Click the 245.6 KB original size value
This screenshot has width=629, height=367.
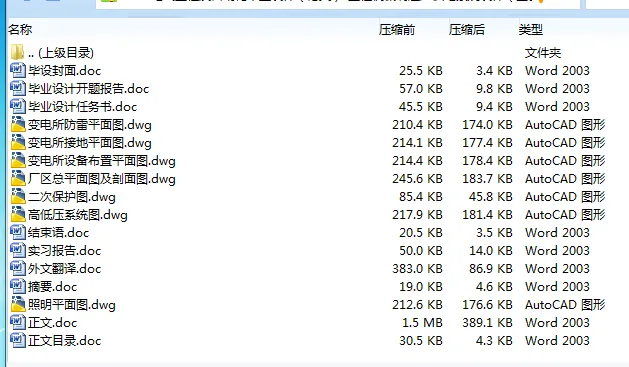417,178
